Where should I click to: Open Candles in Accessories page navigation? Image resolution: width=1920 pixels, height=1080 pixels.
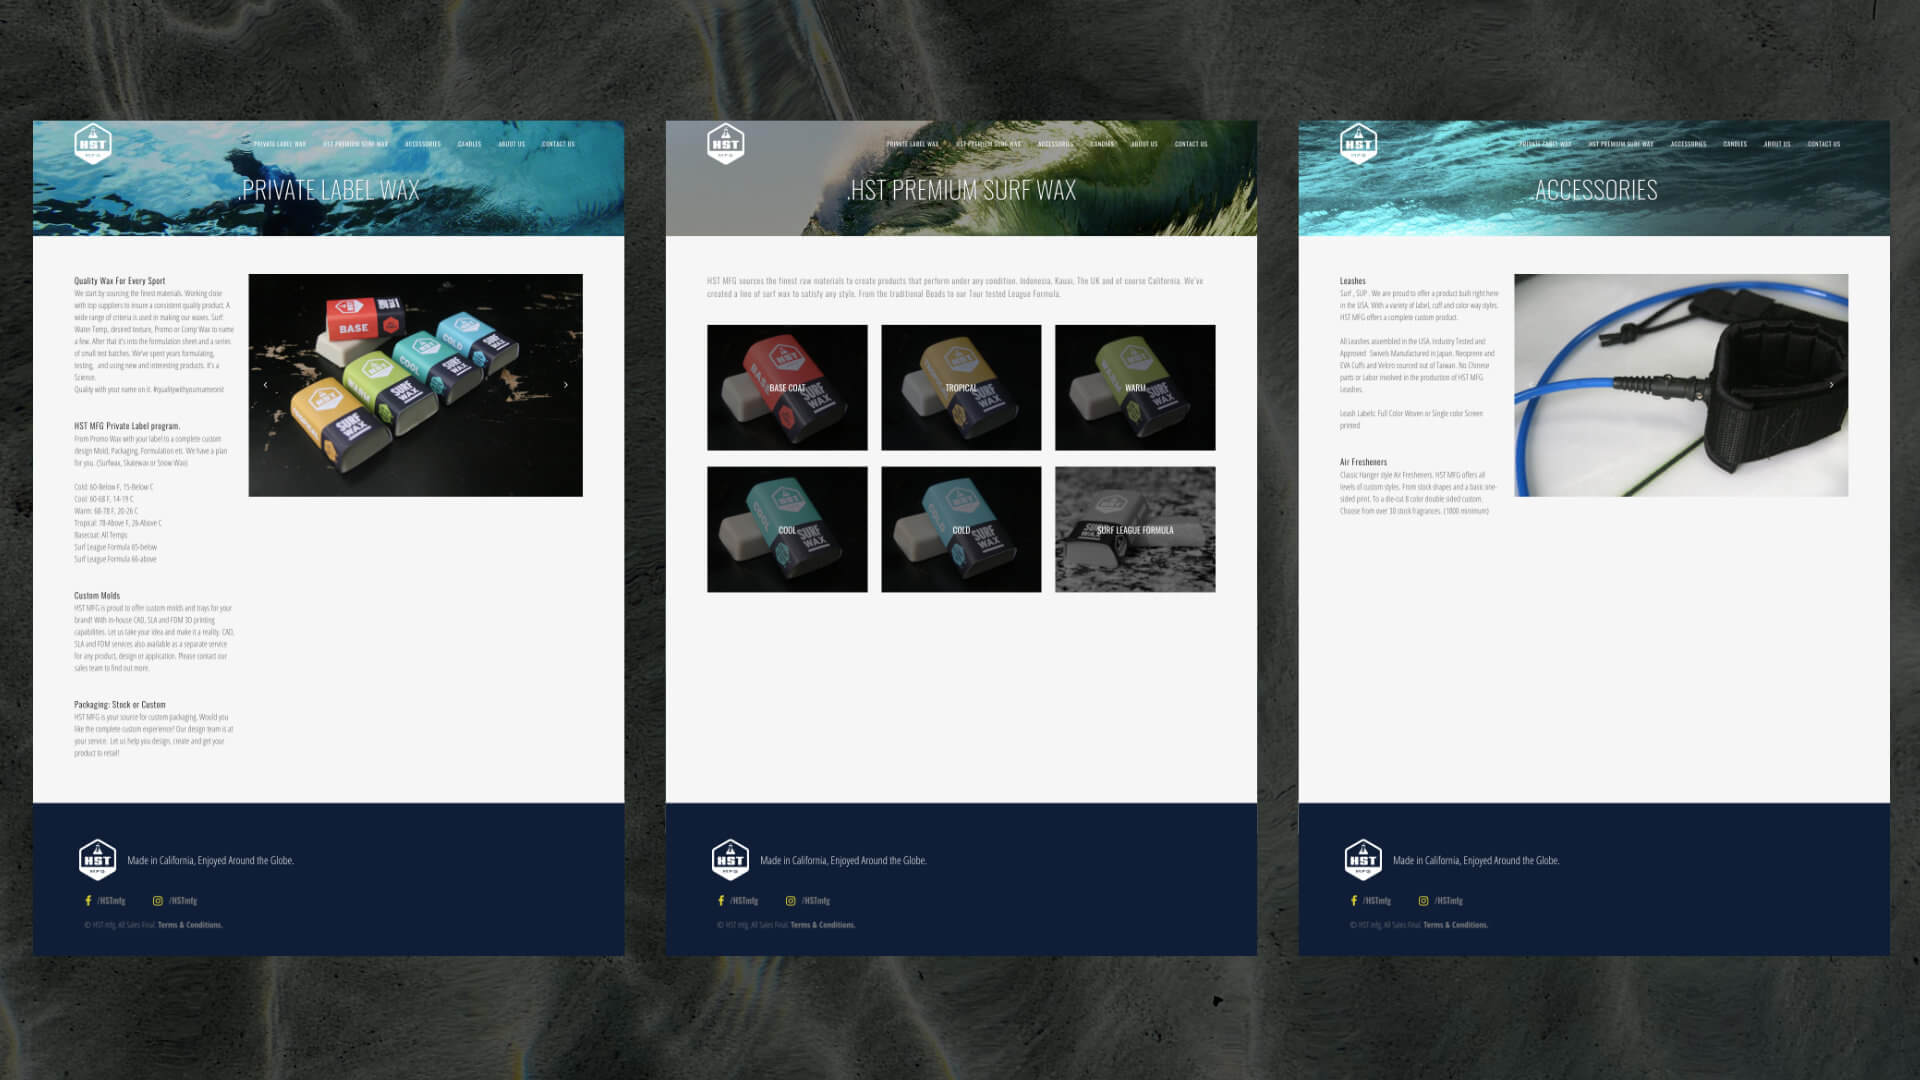pyautogui.click(x=1736, y=144)
